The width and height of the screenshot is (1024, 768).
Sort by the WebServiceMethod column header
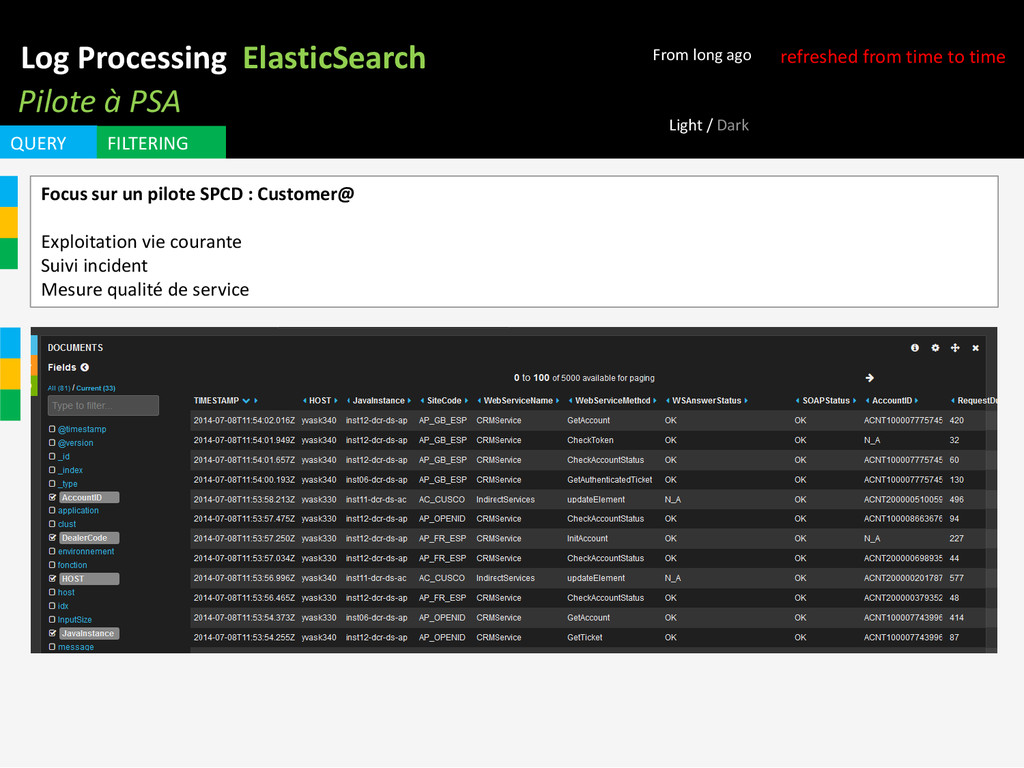tap(613, 401)
